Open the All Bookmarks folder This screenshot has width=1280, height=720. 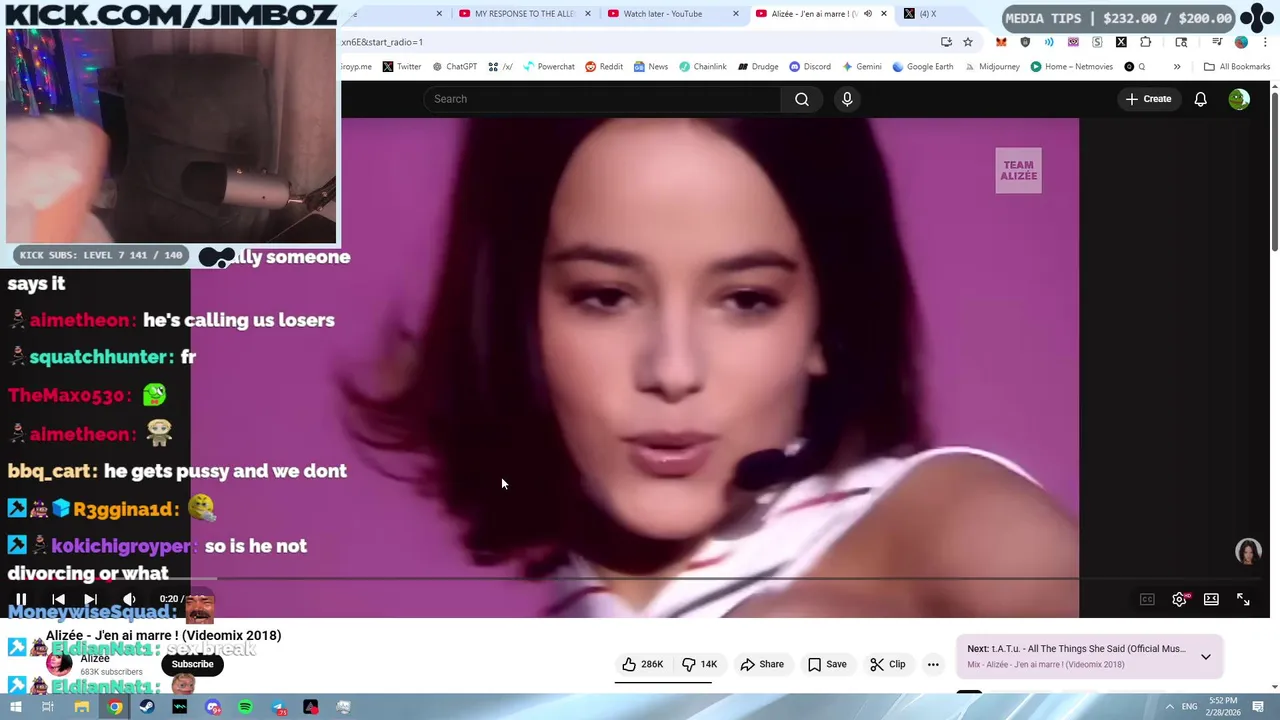1237,67
